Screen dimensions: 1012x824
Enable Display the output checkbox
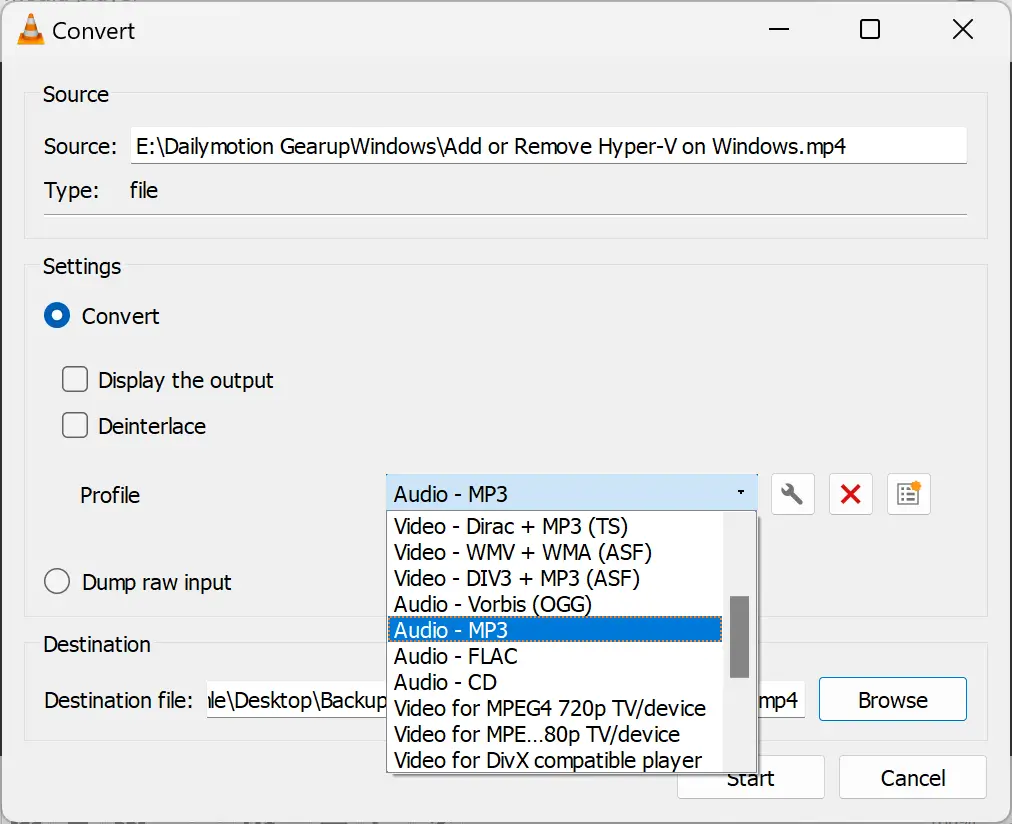tap(75, 380)
